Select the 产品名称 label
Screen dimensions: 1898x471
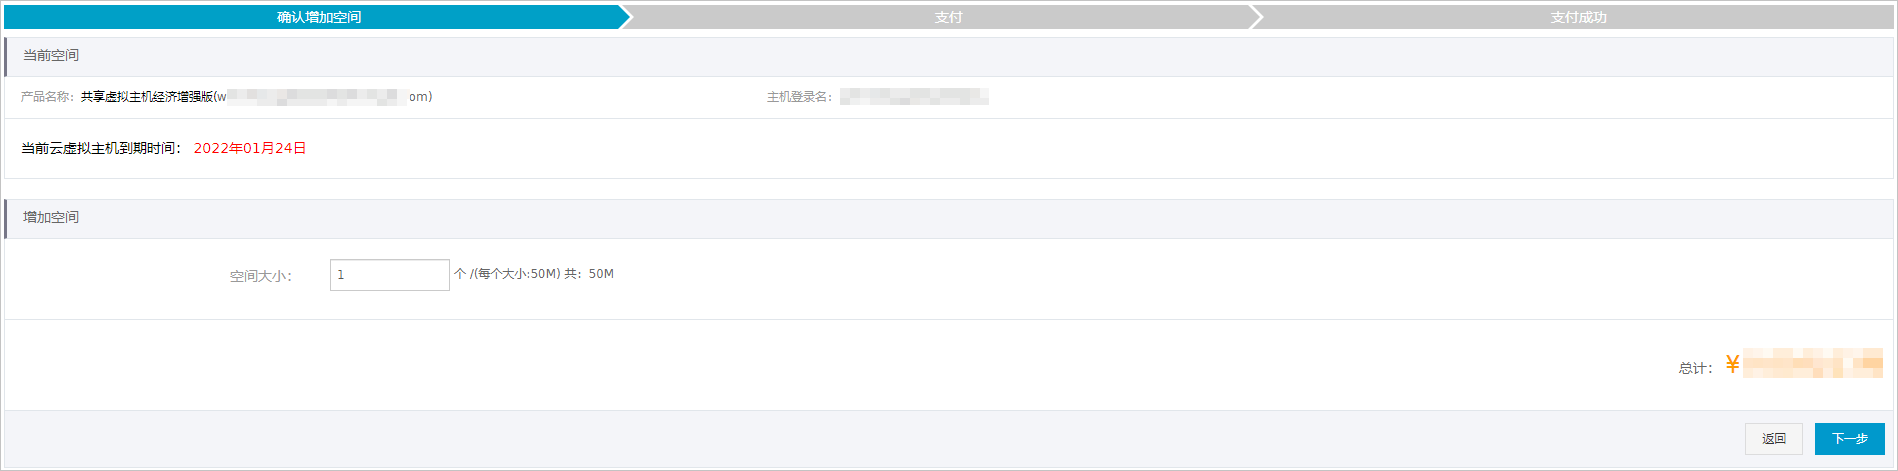coord(47,97)
